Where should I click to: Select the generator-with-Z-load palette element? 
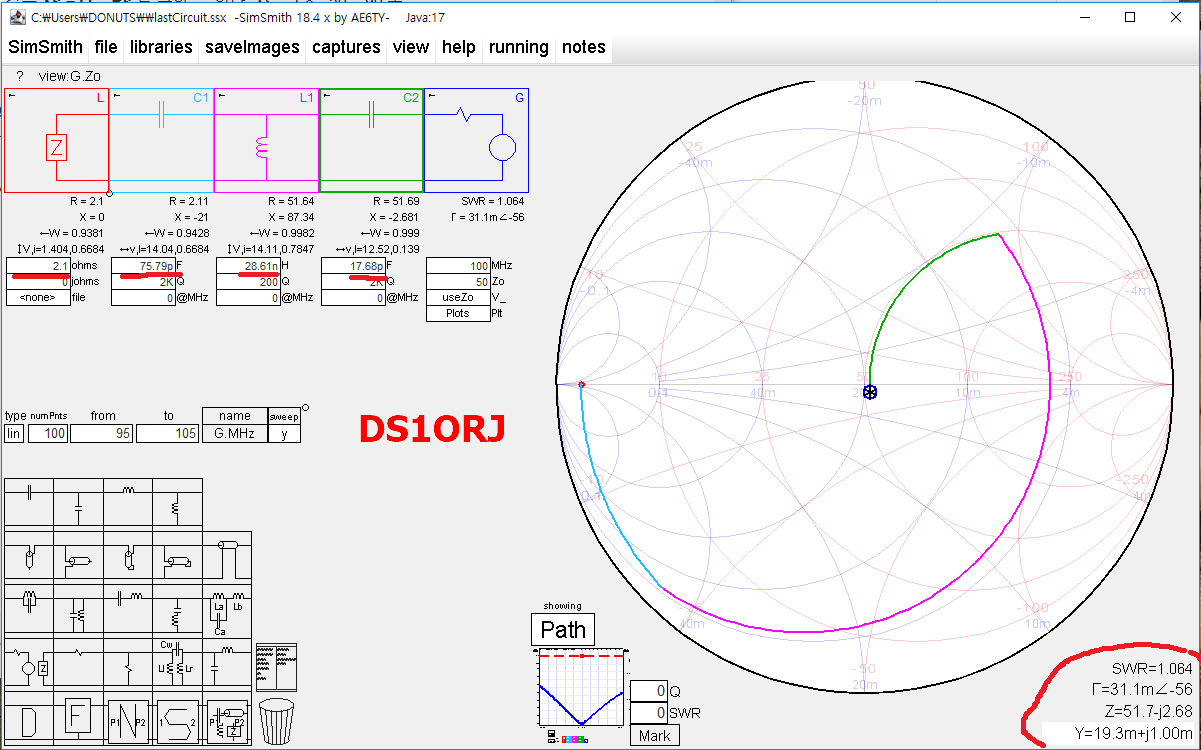[29, 661]
